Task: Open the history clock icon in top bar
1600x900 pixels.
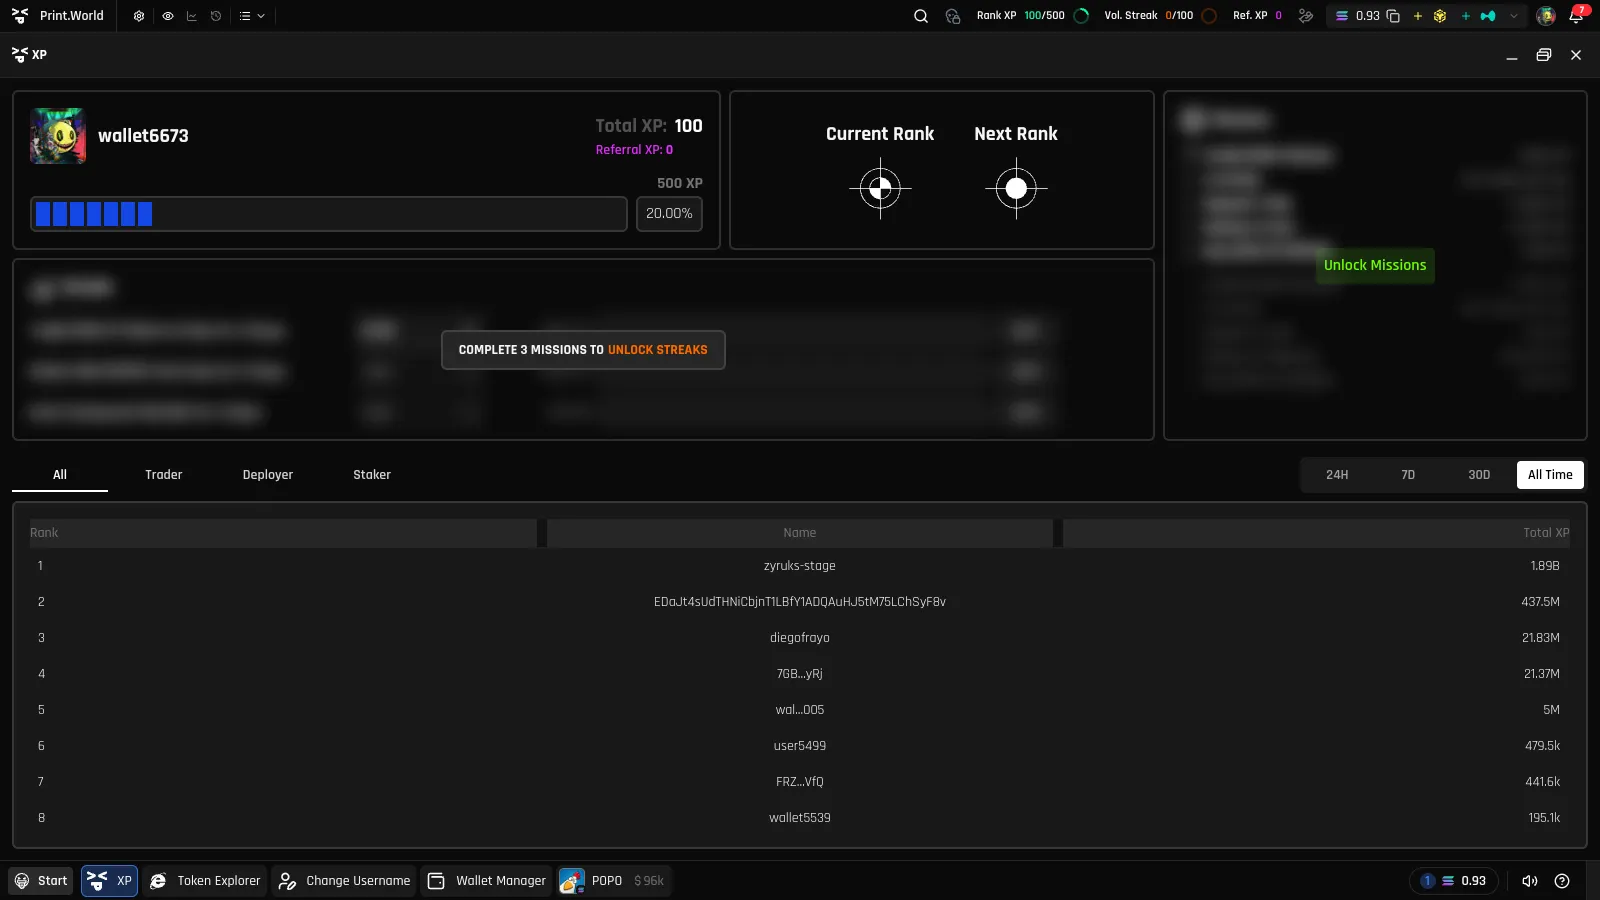Action: (x=216, y=16)
